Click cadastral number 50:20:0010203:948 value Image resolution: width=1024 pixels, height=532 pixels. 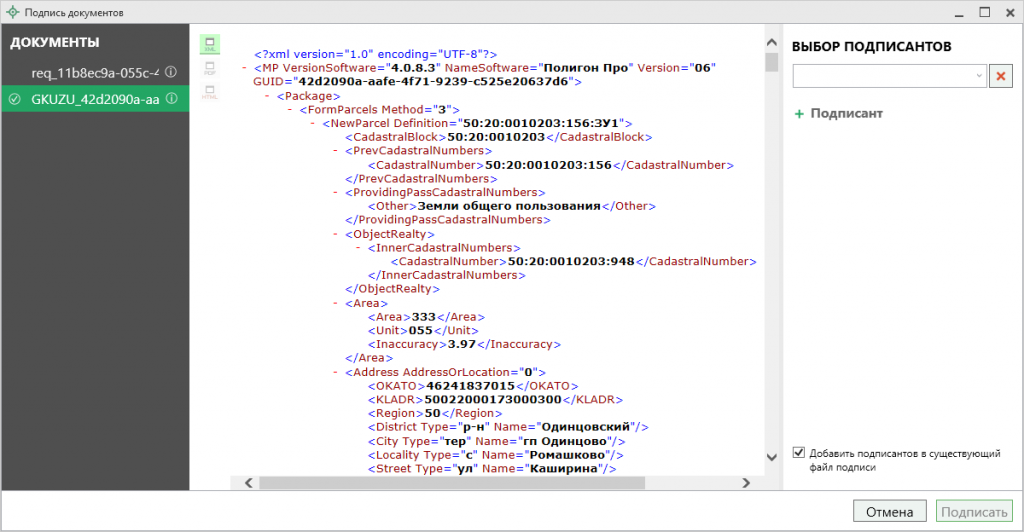click(x=571, y=262)
